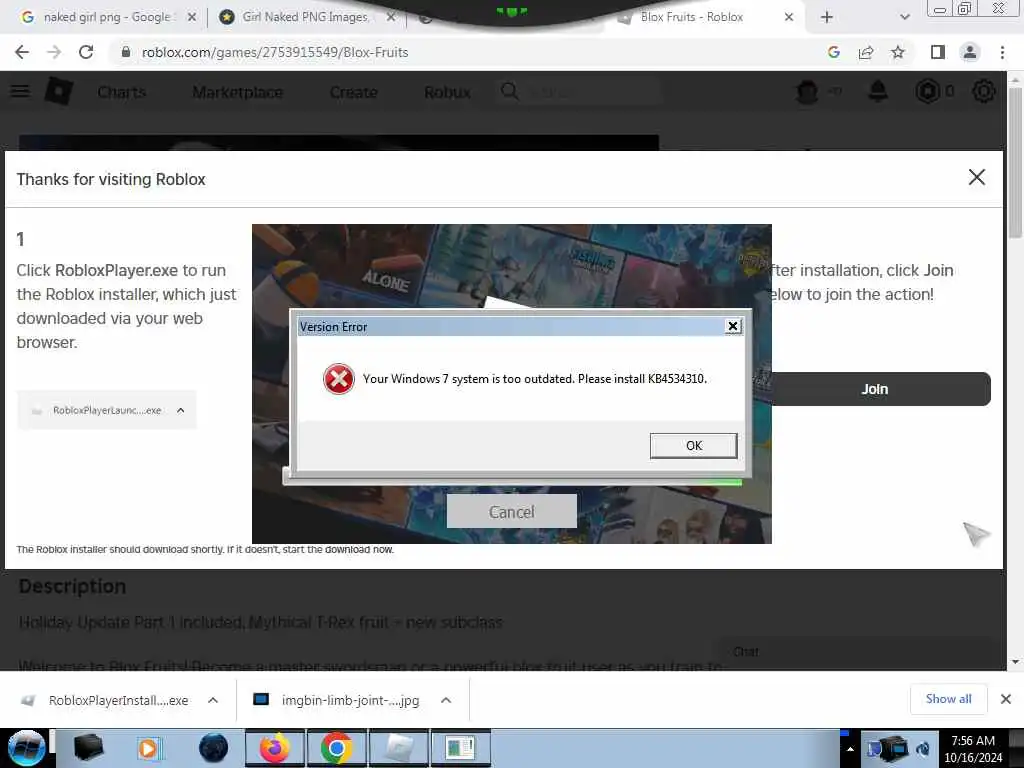Open a new browser tab

tap(827, 17)
